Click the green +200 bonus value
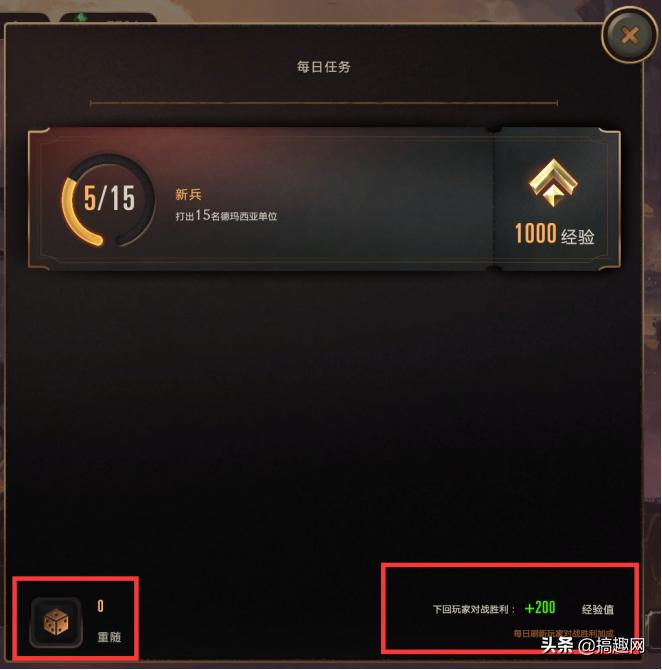This screenshot has height=670, width=662. click(x=540, y=608)
